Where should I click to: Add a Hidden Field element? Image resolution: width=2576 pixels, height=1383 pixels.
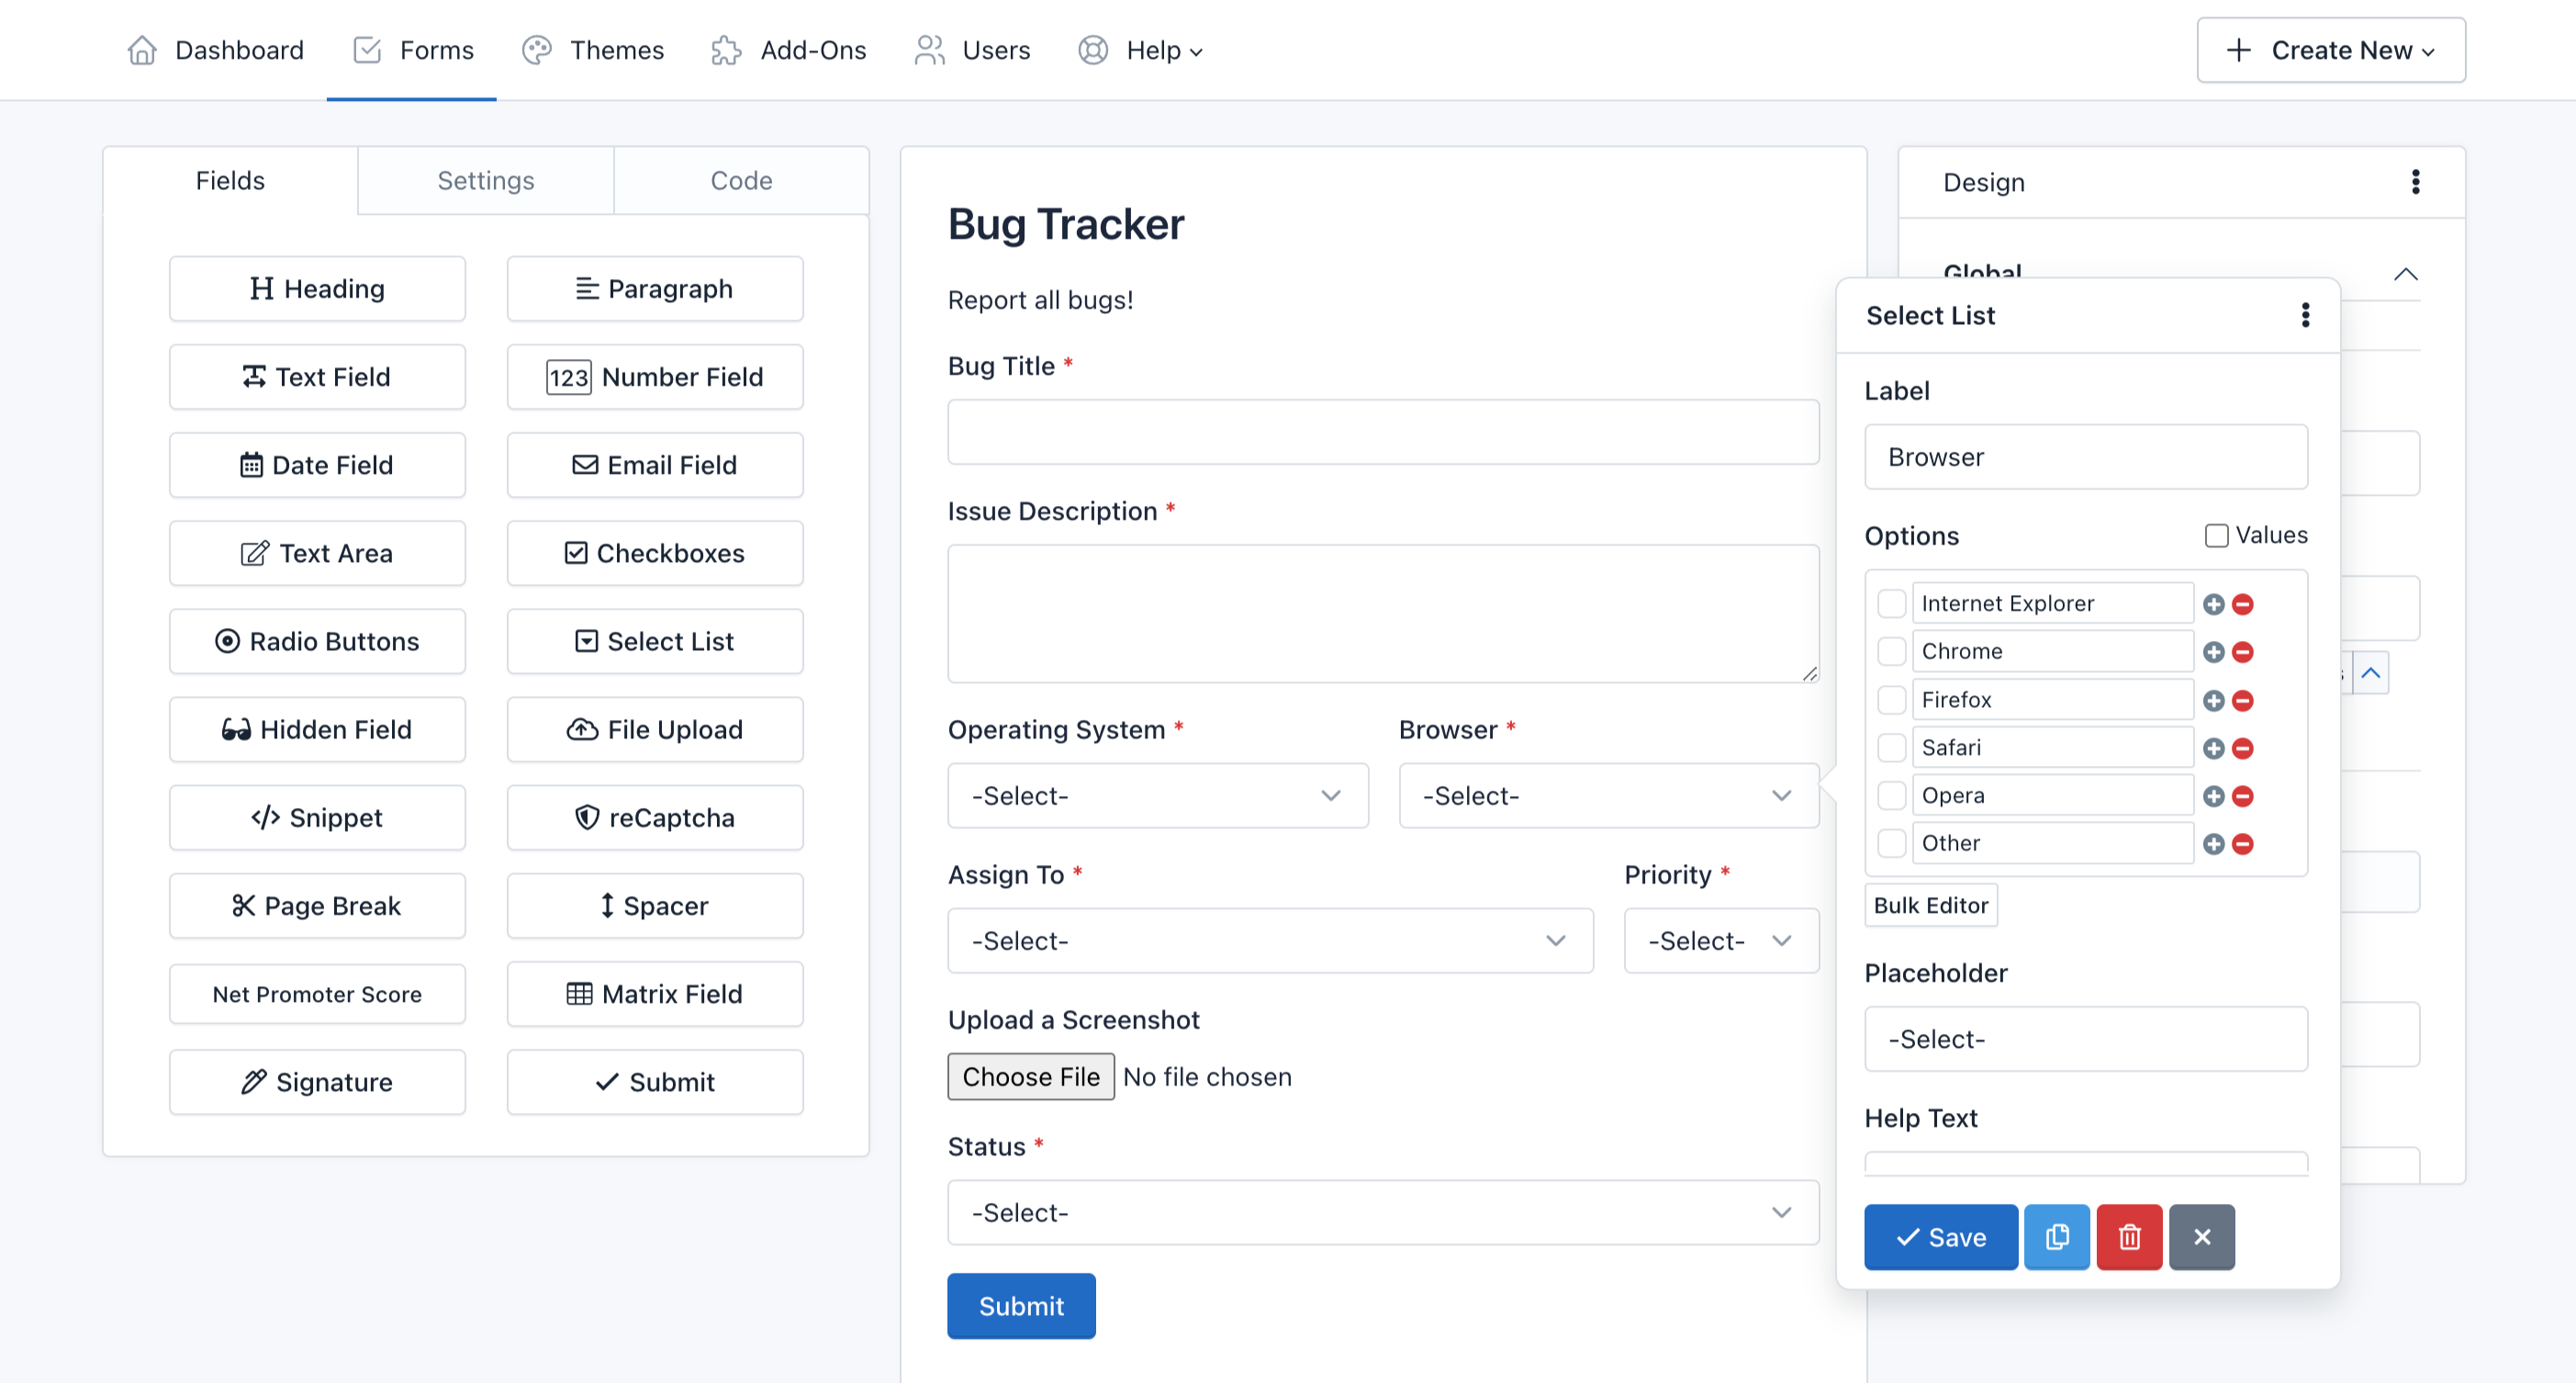[317, 729]
